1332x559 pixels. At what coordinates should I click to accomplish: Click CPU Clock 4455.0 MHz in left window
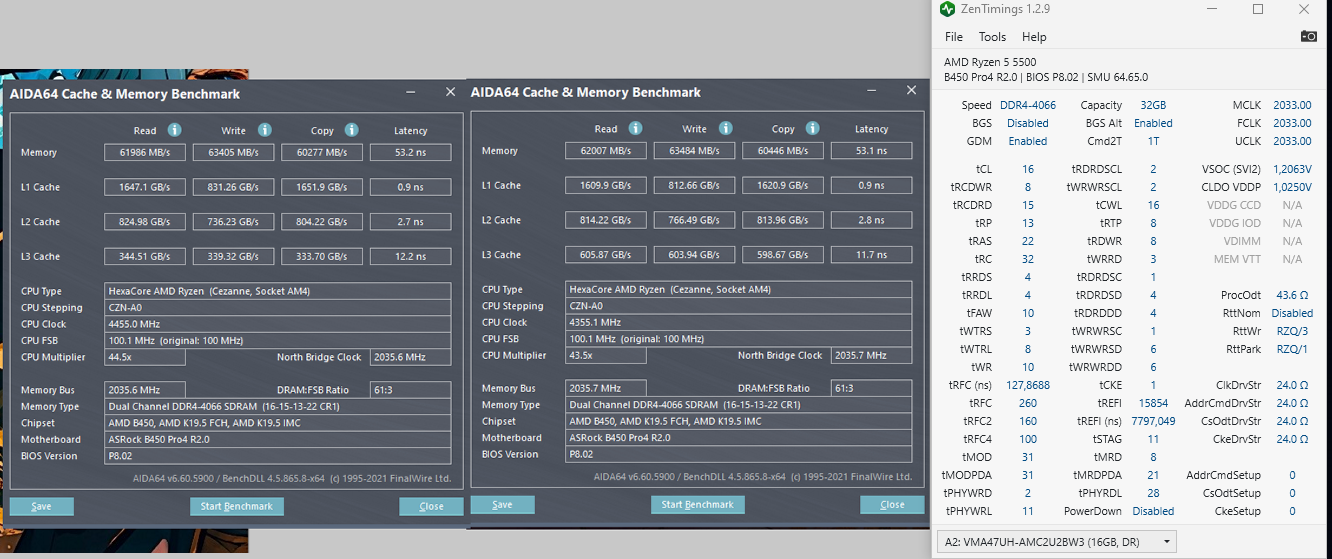coord(278,324)
